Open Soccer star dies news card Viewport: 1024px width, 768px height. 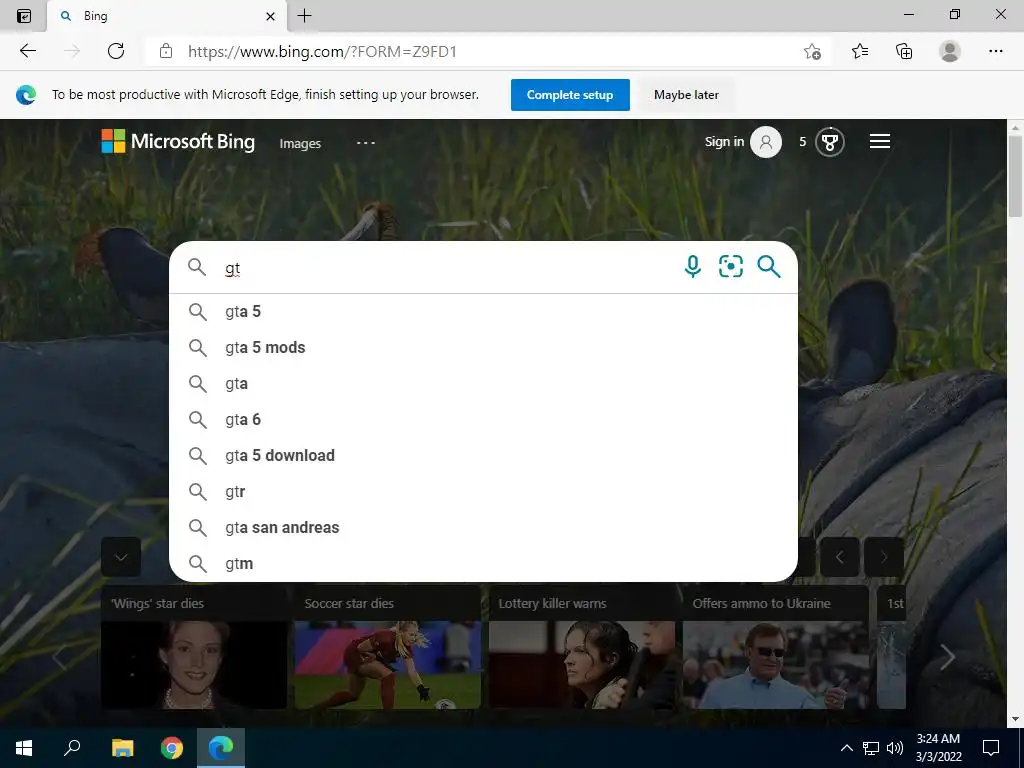click(x=388, y=647)
